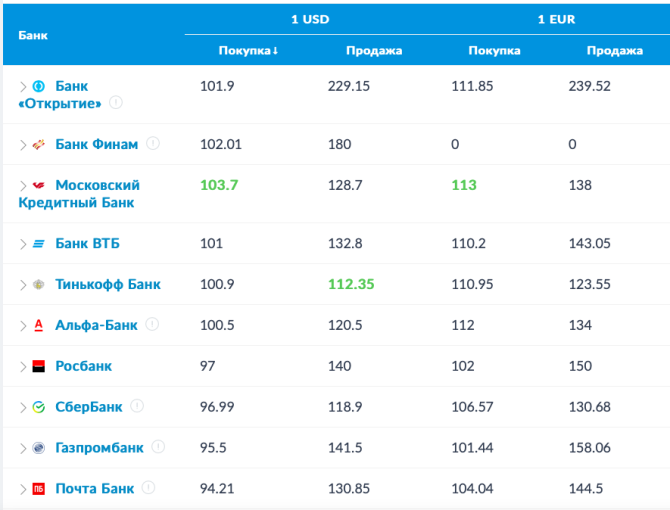This screenshot has width=670, height=510.
Task: Sort by EUR Продажа column header
Action: [614, 51]
